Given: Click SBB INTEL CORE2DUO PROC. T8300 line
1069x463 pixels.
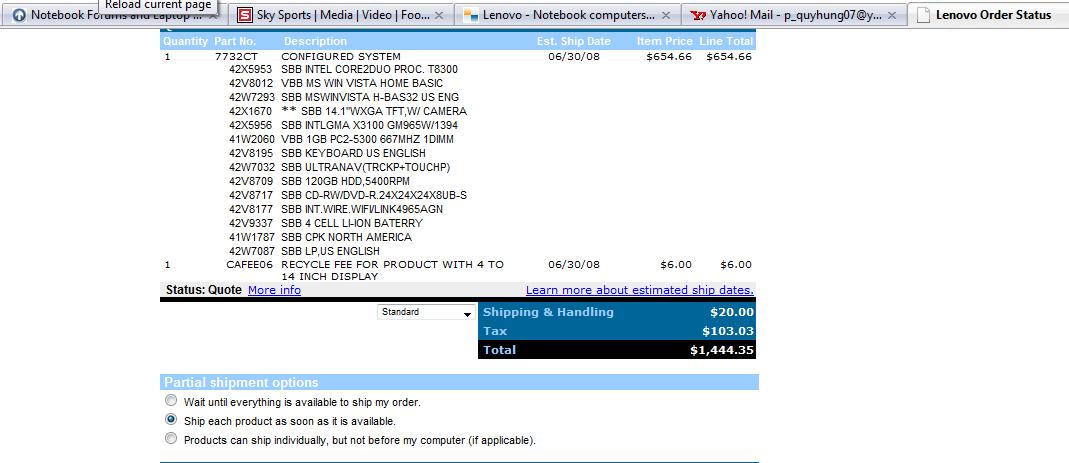Looking at the screenshot, I should click(370, 70).
